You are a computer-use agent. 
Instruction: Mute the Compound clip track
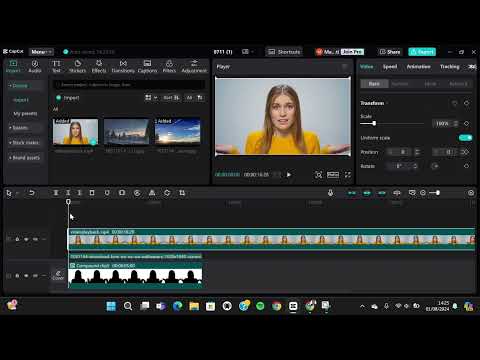(35, 276)
